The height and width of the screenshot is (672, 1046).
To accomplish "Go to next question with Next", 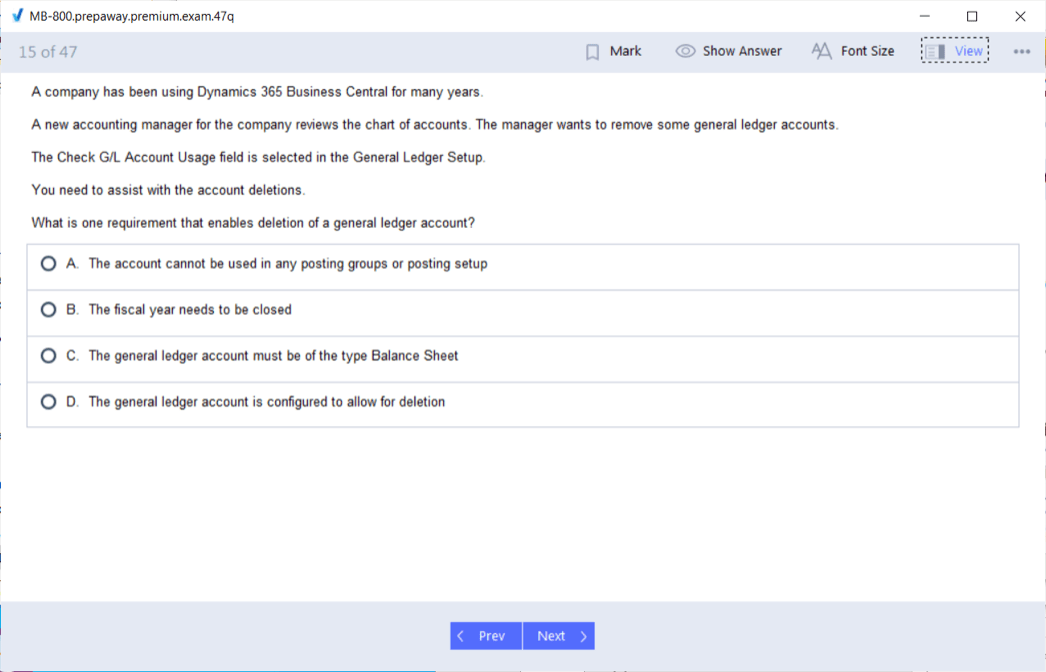I will [x=559, y=636].
